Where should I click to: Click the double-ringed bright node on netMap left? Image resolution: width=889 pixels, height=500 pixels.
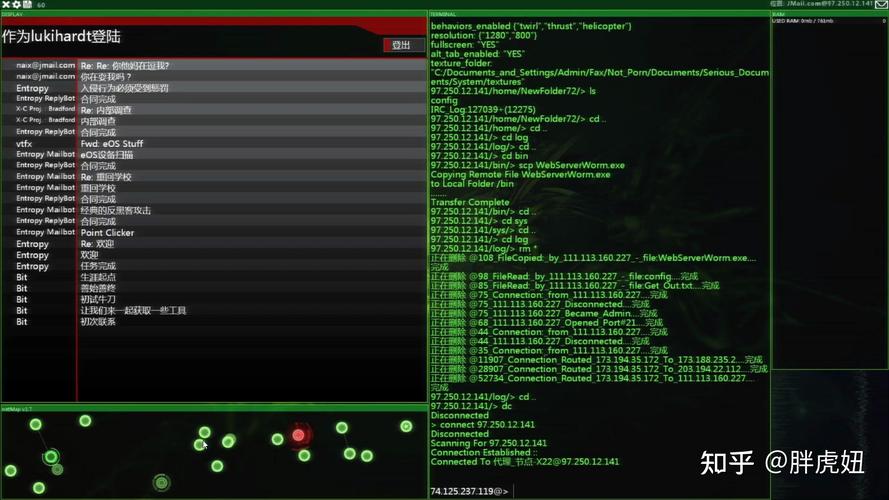[50, 457]
